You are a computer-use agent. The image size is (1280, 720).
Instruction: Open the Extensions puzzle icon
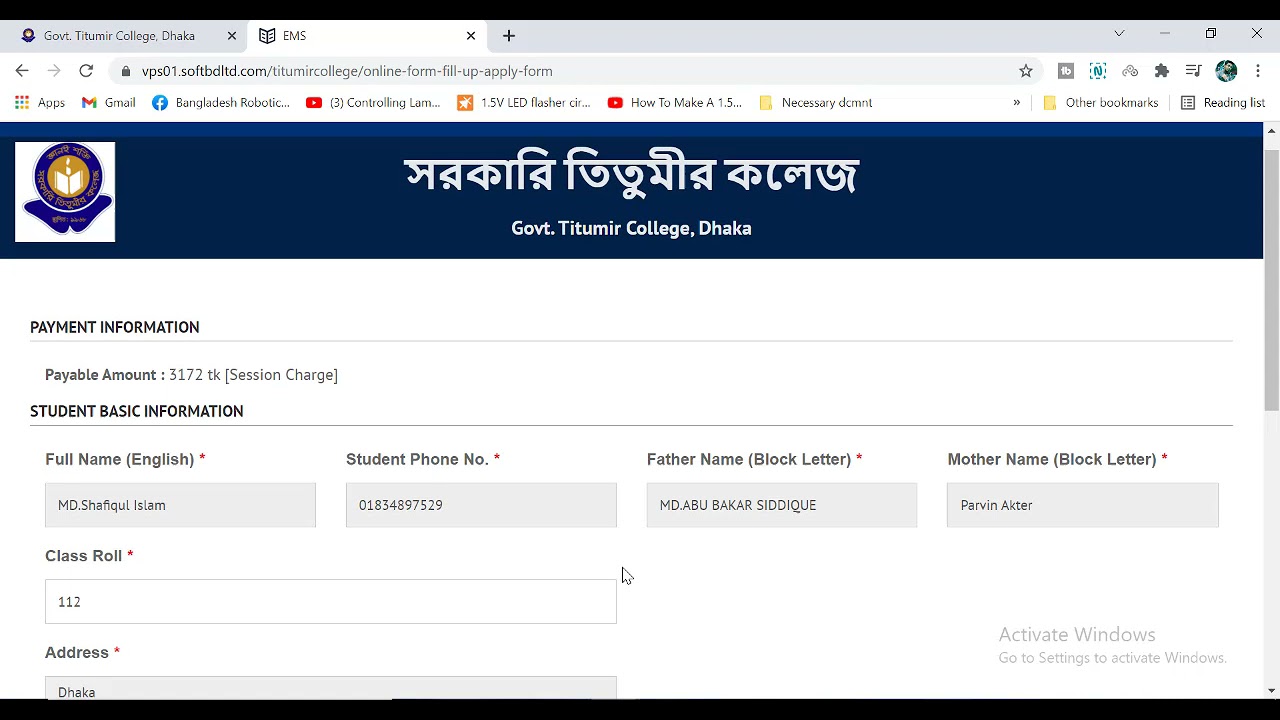(1161, 71)
